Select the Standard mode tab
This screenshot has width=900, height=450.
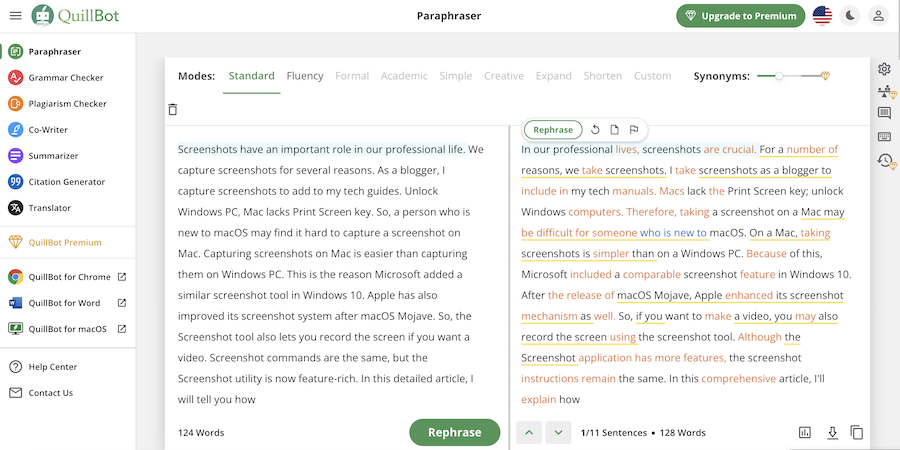coord(251,76)
